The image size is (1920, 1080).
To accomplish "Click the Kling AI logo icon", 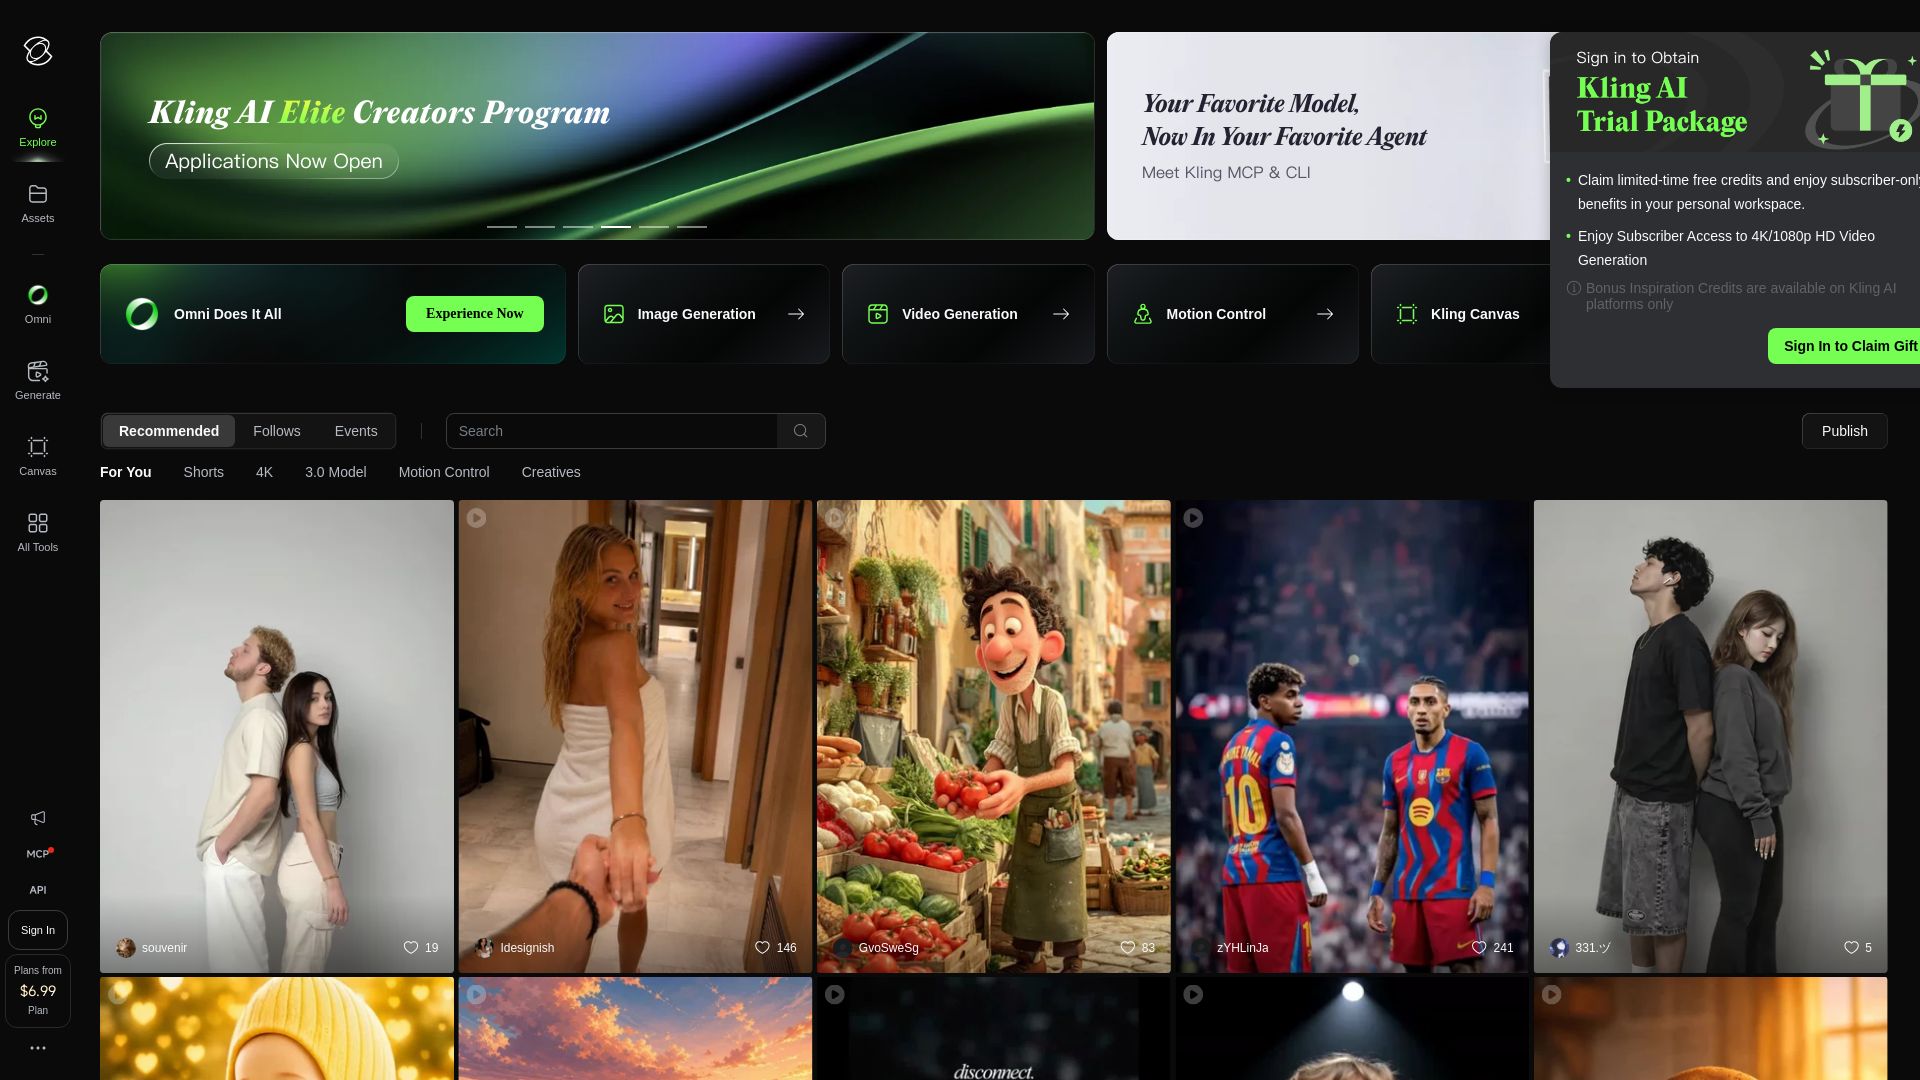I will tap(38, 51).
